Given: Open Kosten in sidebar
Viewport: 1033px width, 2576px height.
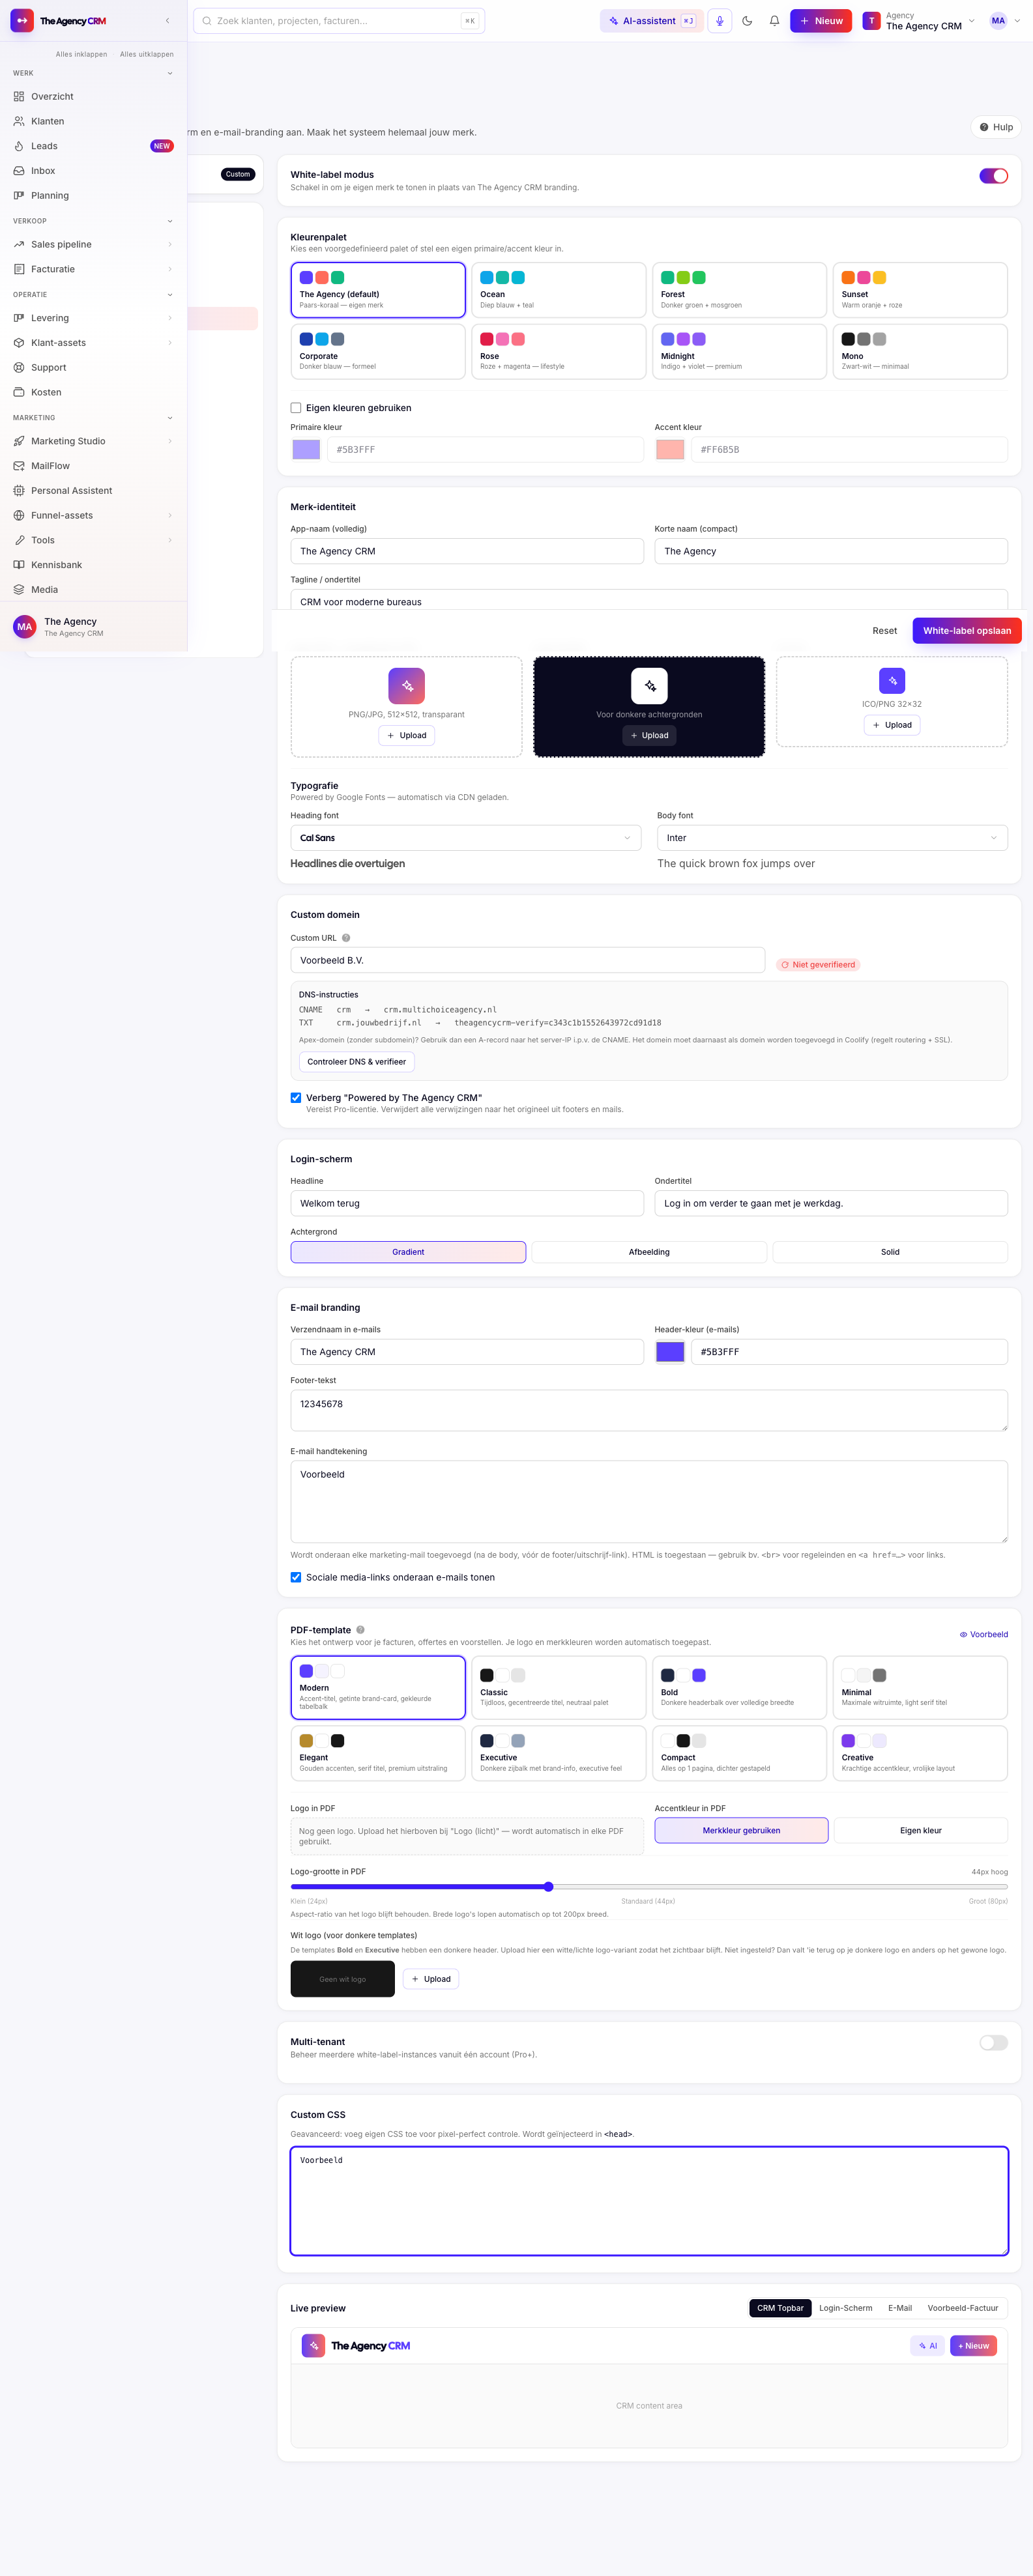Looking at the screenshot, I should coord(93,392).
